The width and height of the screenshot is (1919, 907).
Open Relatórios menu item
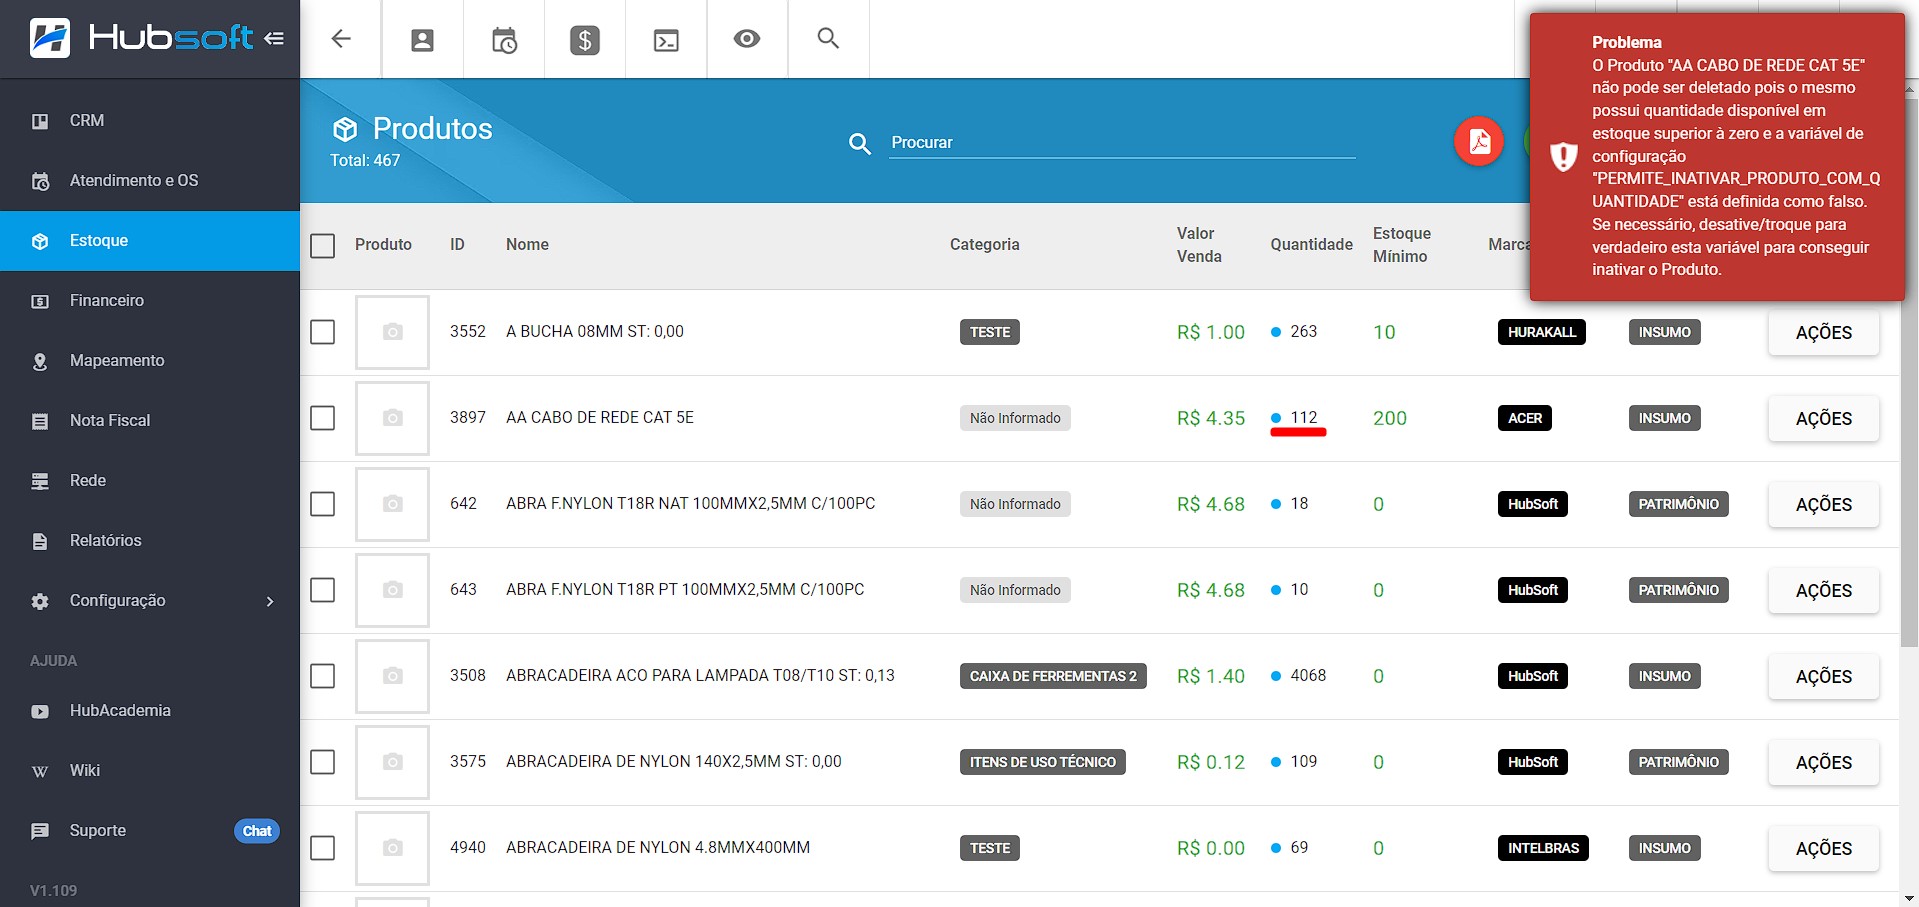(150, 540)
